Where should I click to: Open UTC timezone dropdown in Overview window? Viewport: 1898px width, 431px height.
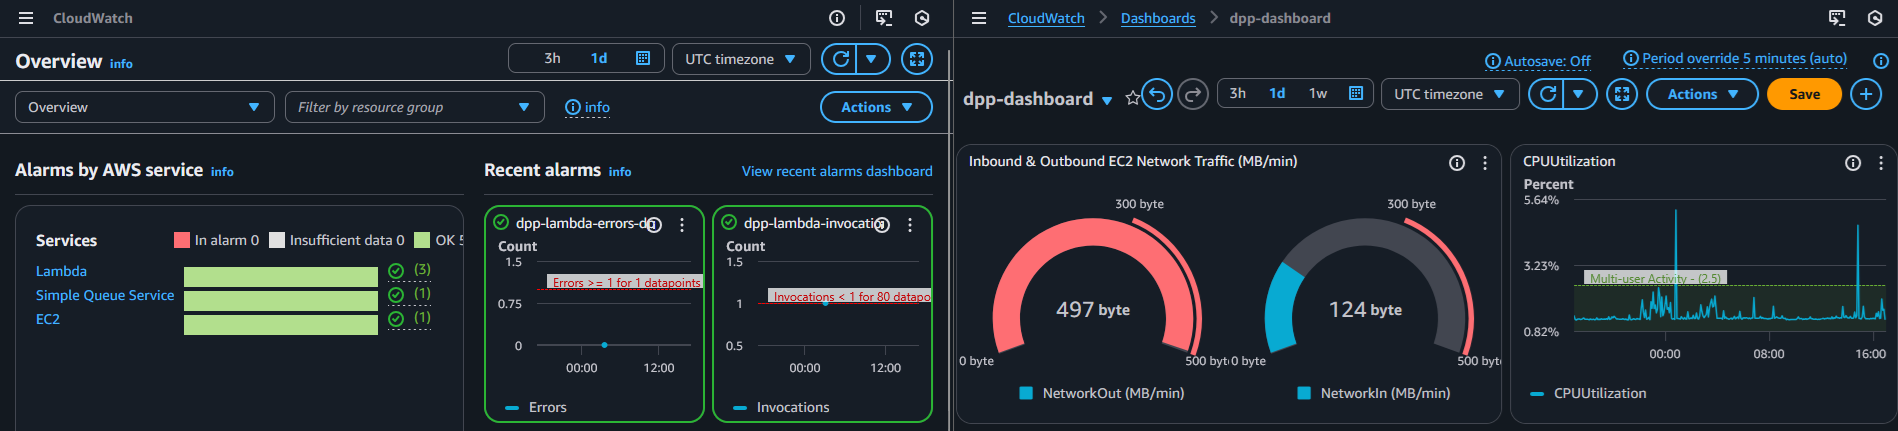tap(741, 59)
